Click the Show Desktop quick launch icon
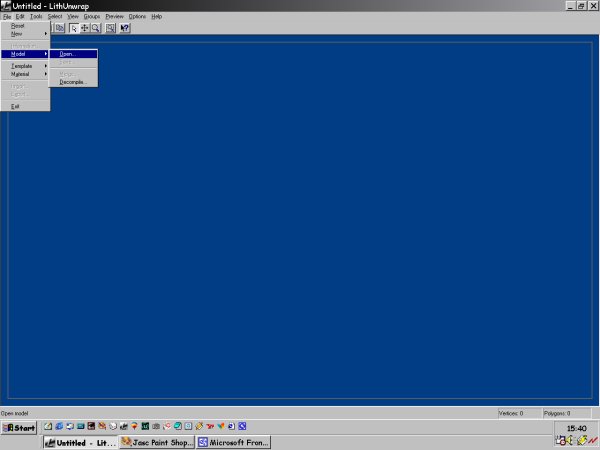 tap(48, 426)
